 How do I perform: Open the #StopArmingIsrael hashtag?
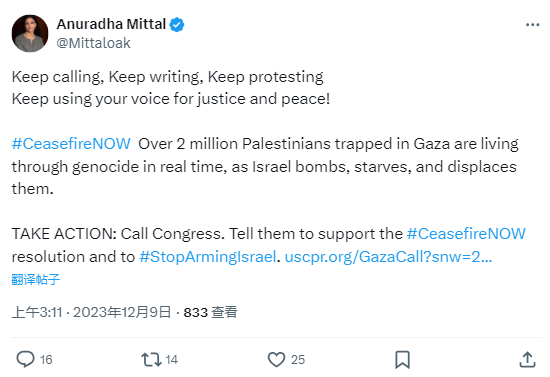point(208,257)
